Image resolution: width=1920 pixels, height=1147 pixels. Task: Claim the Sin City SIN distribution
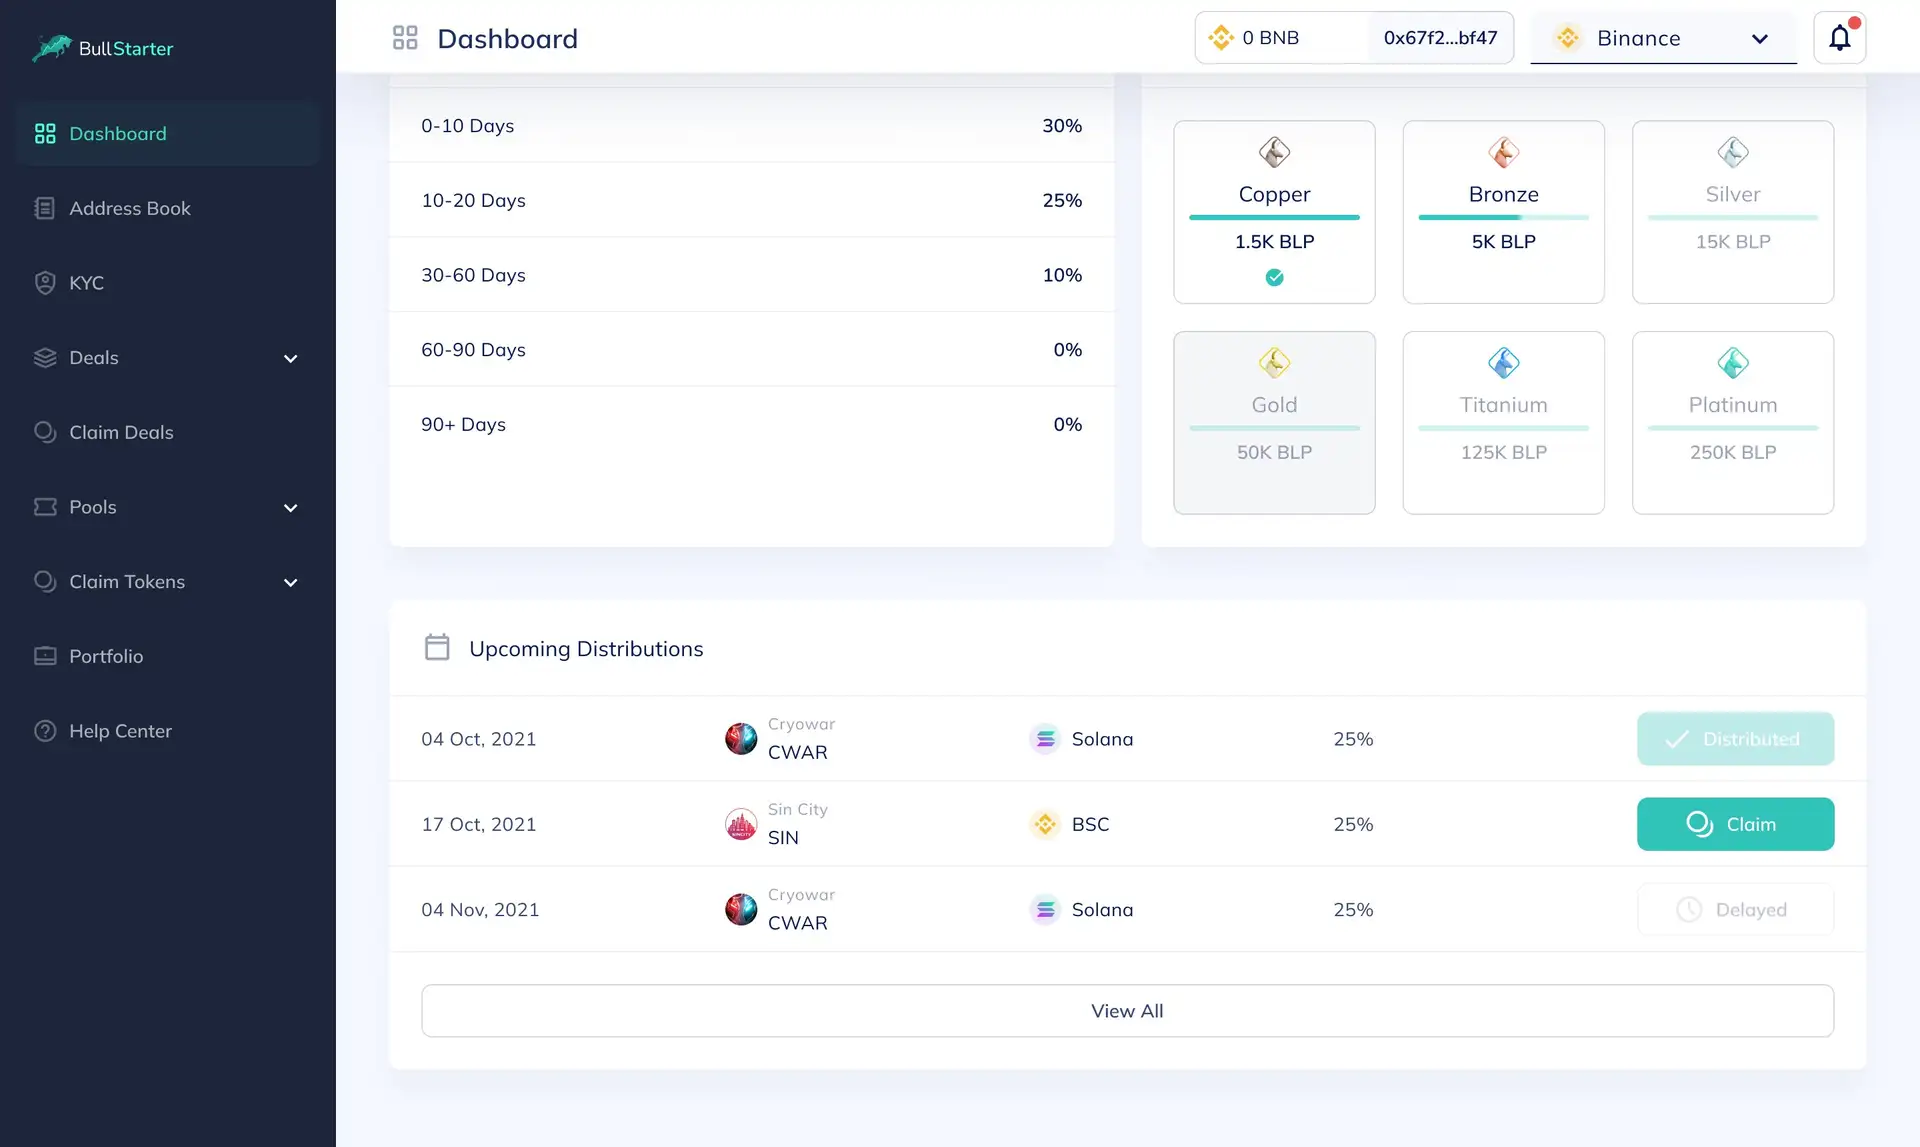[x=1735, y=824]
